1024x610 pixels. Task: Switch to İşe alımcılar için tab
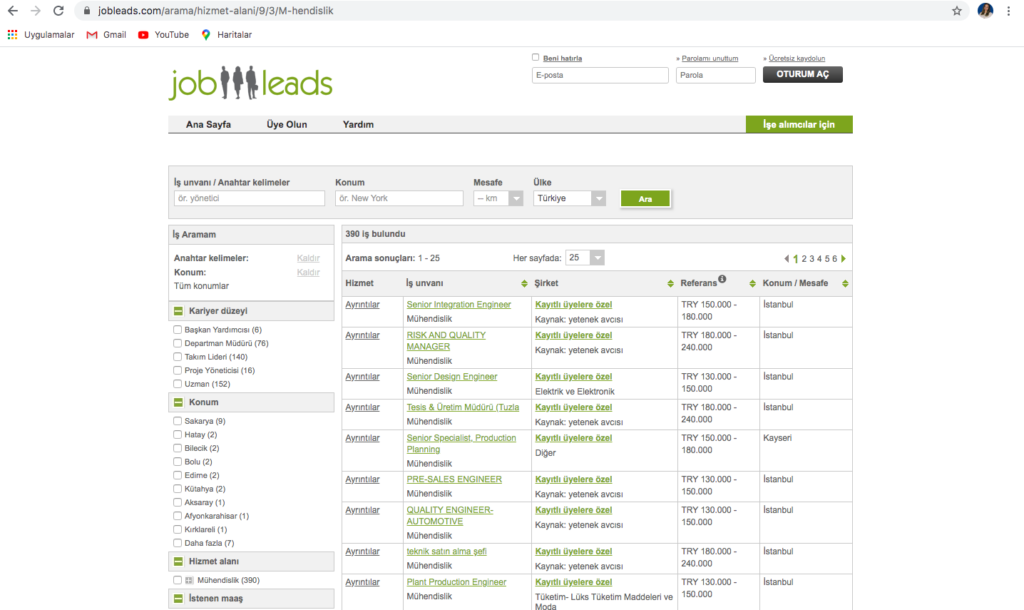point(799,125)
